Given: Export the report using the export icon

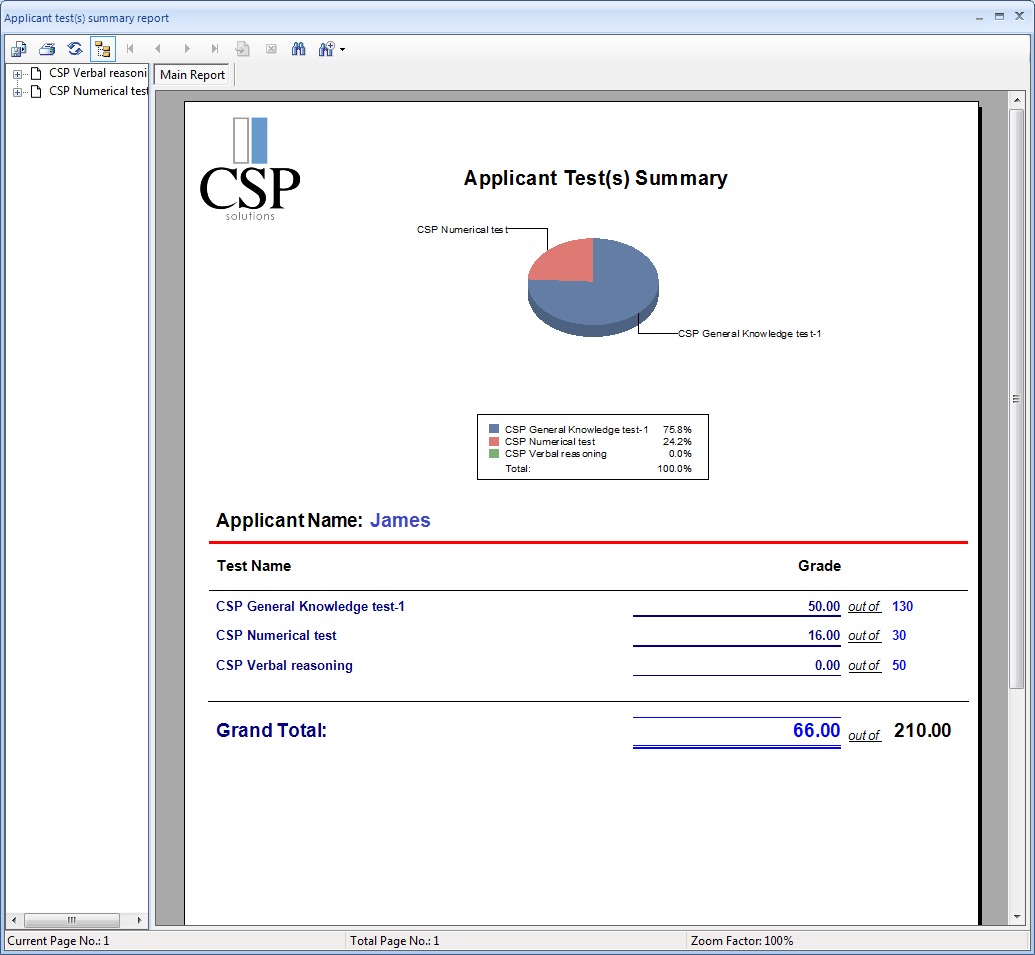Looking at the screenshot, I should tap(18, 48).
